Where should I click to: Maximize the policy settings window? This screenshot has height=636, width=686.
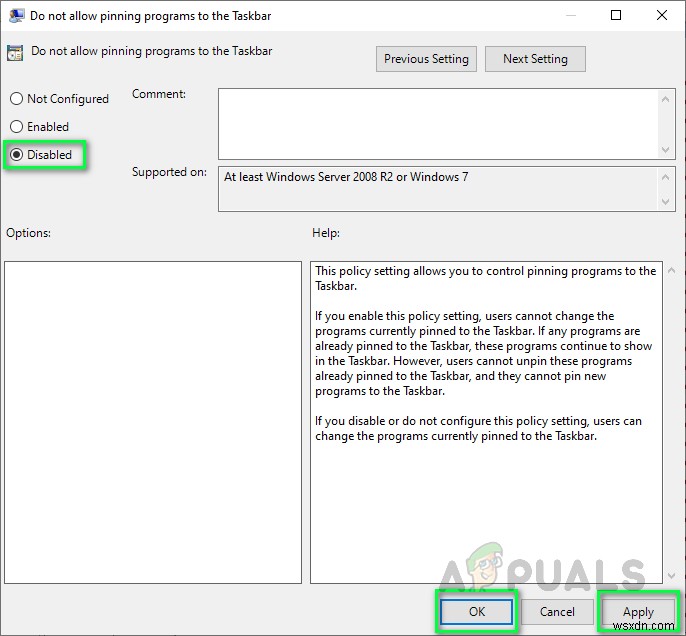[x=616, y=15]
